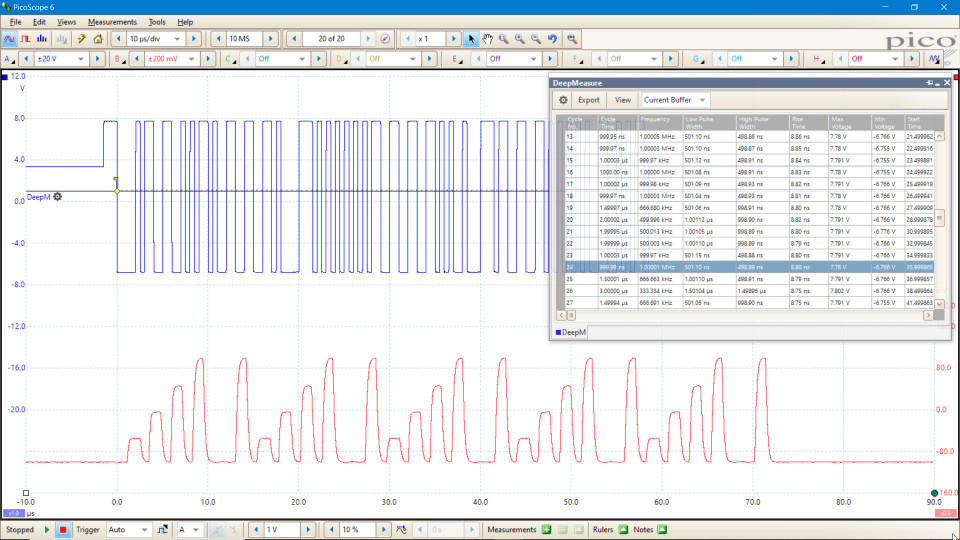Click the Export button in DeepMeasure
This screenshot has height=540, width=960.
589,100
